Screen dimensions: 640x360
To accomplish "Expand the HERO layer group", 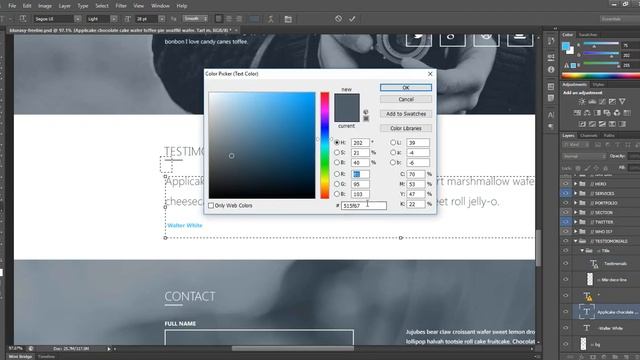I will tap(576, 184).
